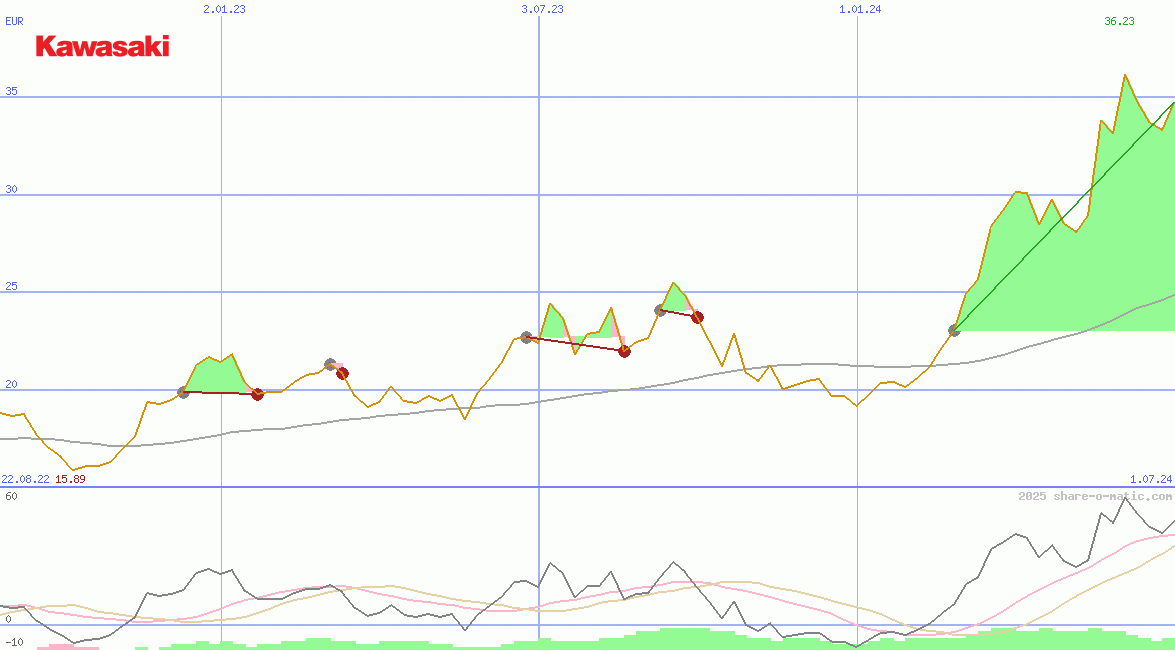Image resolution: width=1175 pixels, height=650 pixels.
Task: Click the 1.01.24 date label
Action: point(860,9)
